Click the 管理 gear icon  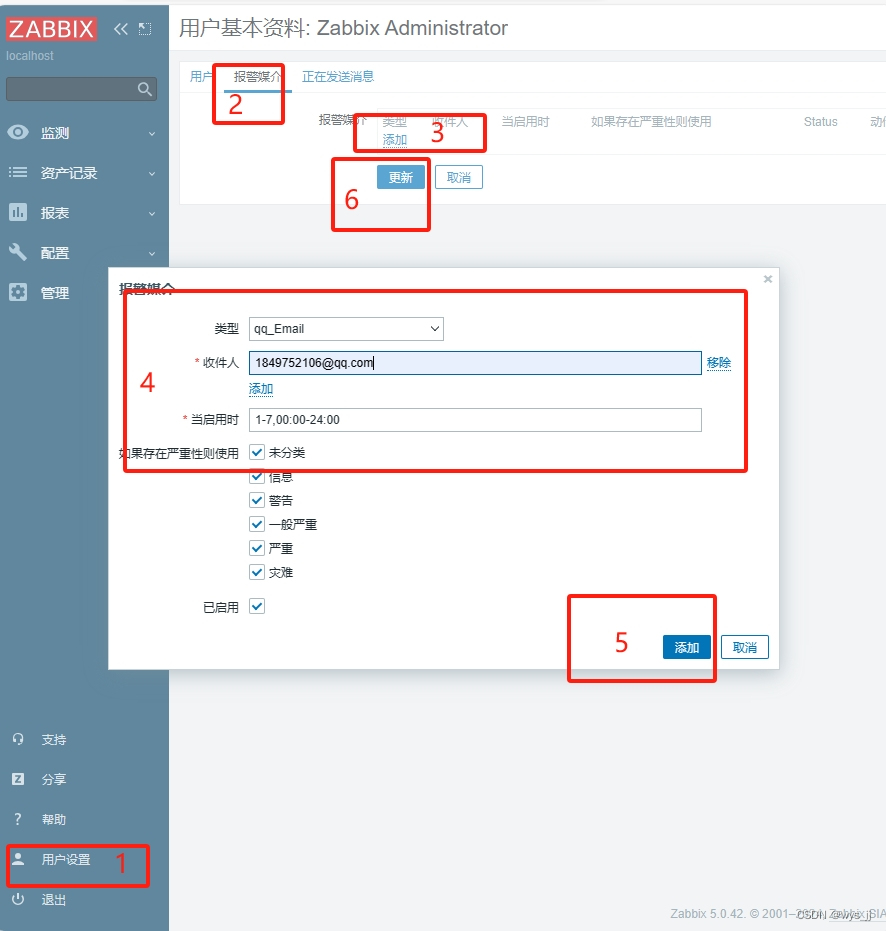point(18,292)
